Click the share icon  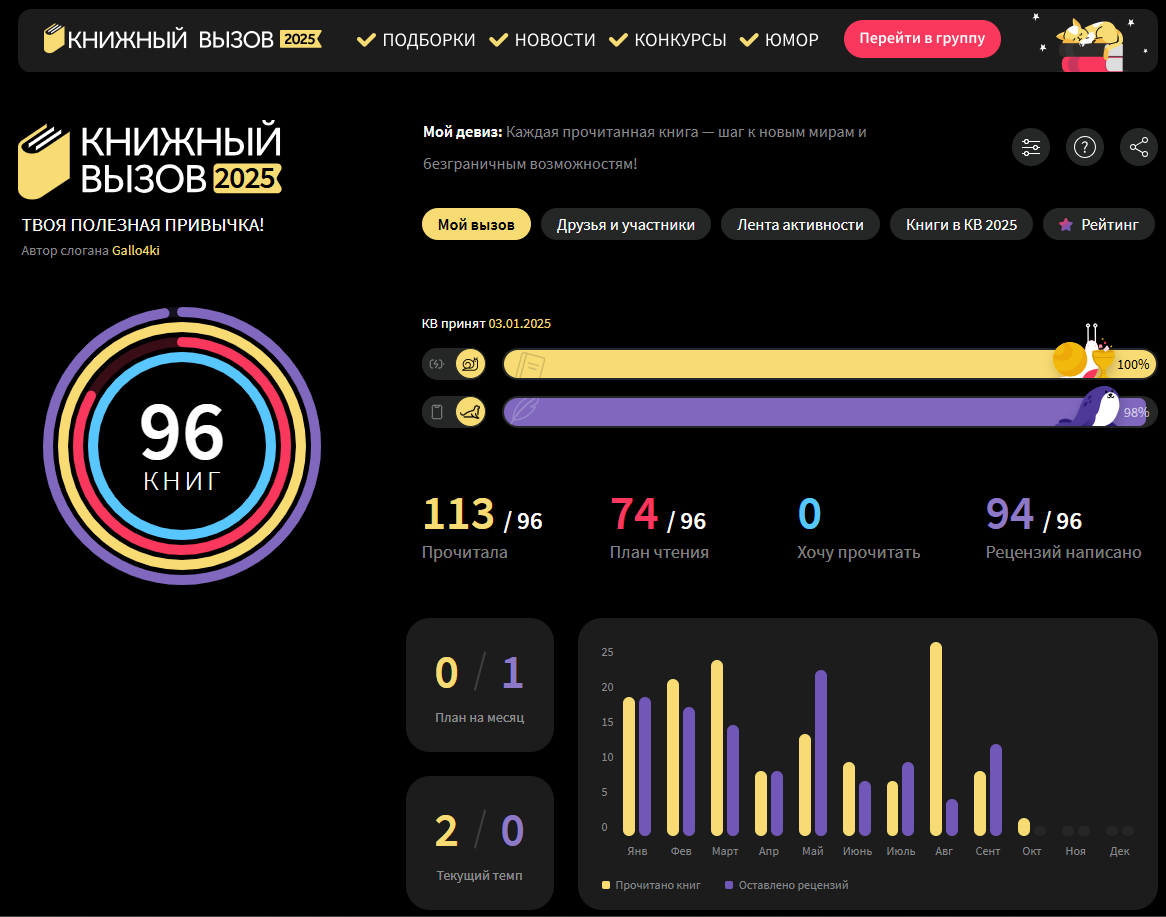coord(1138,147)
